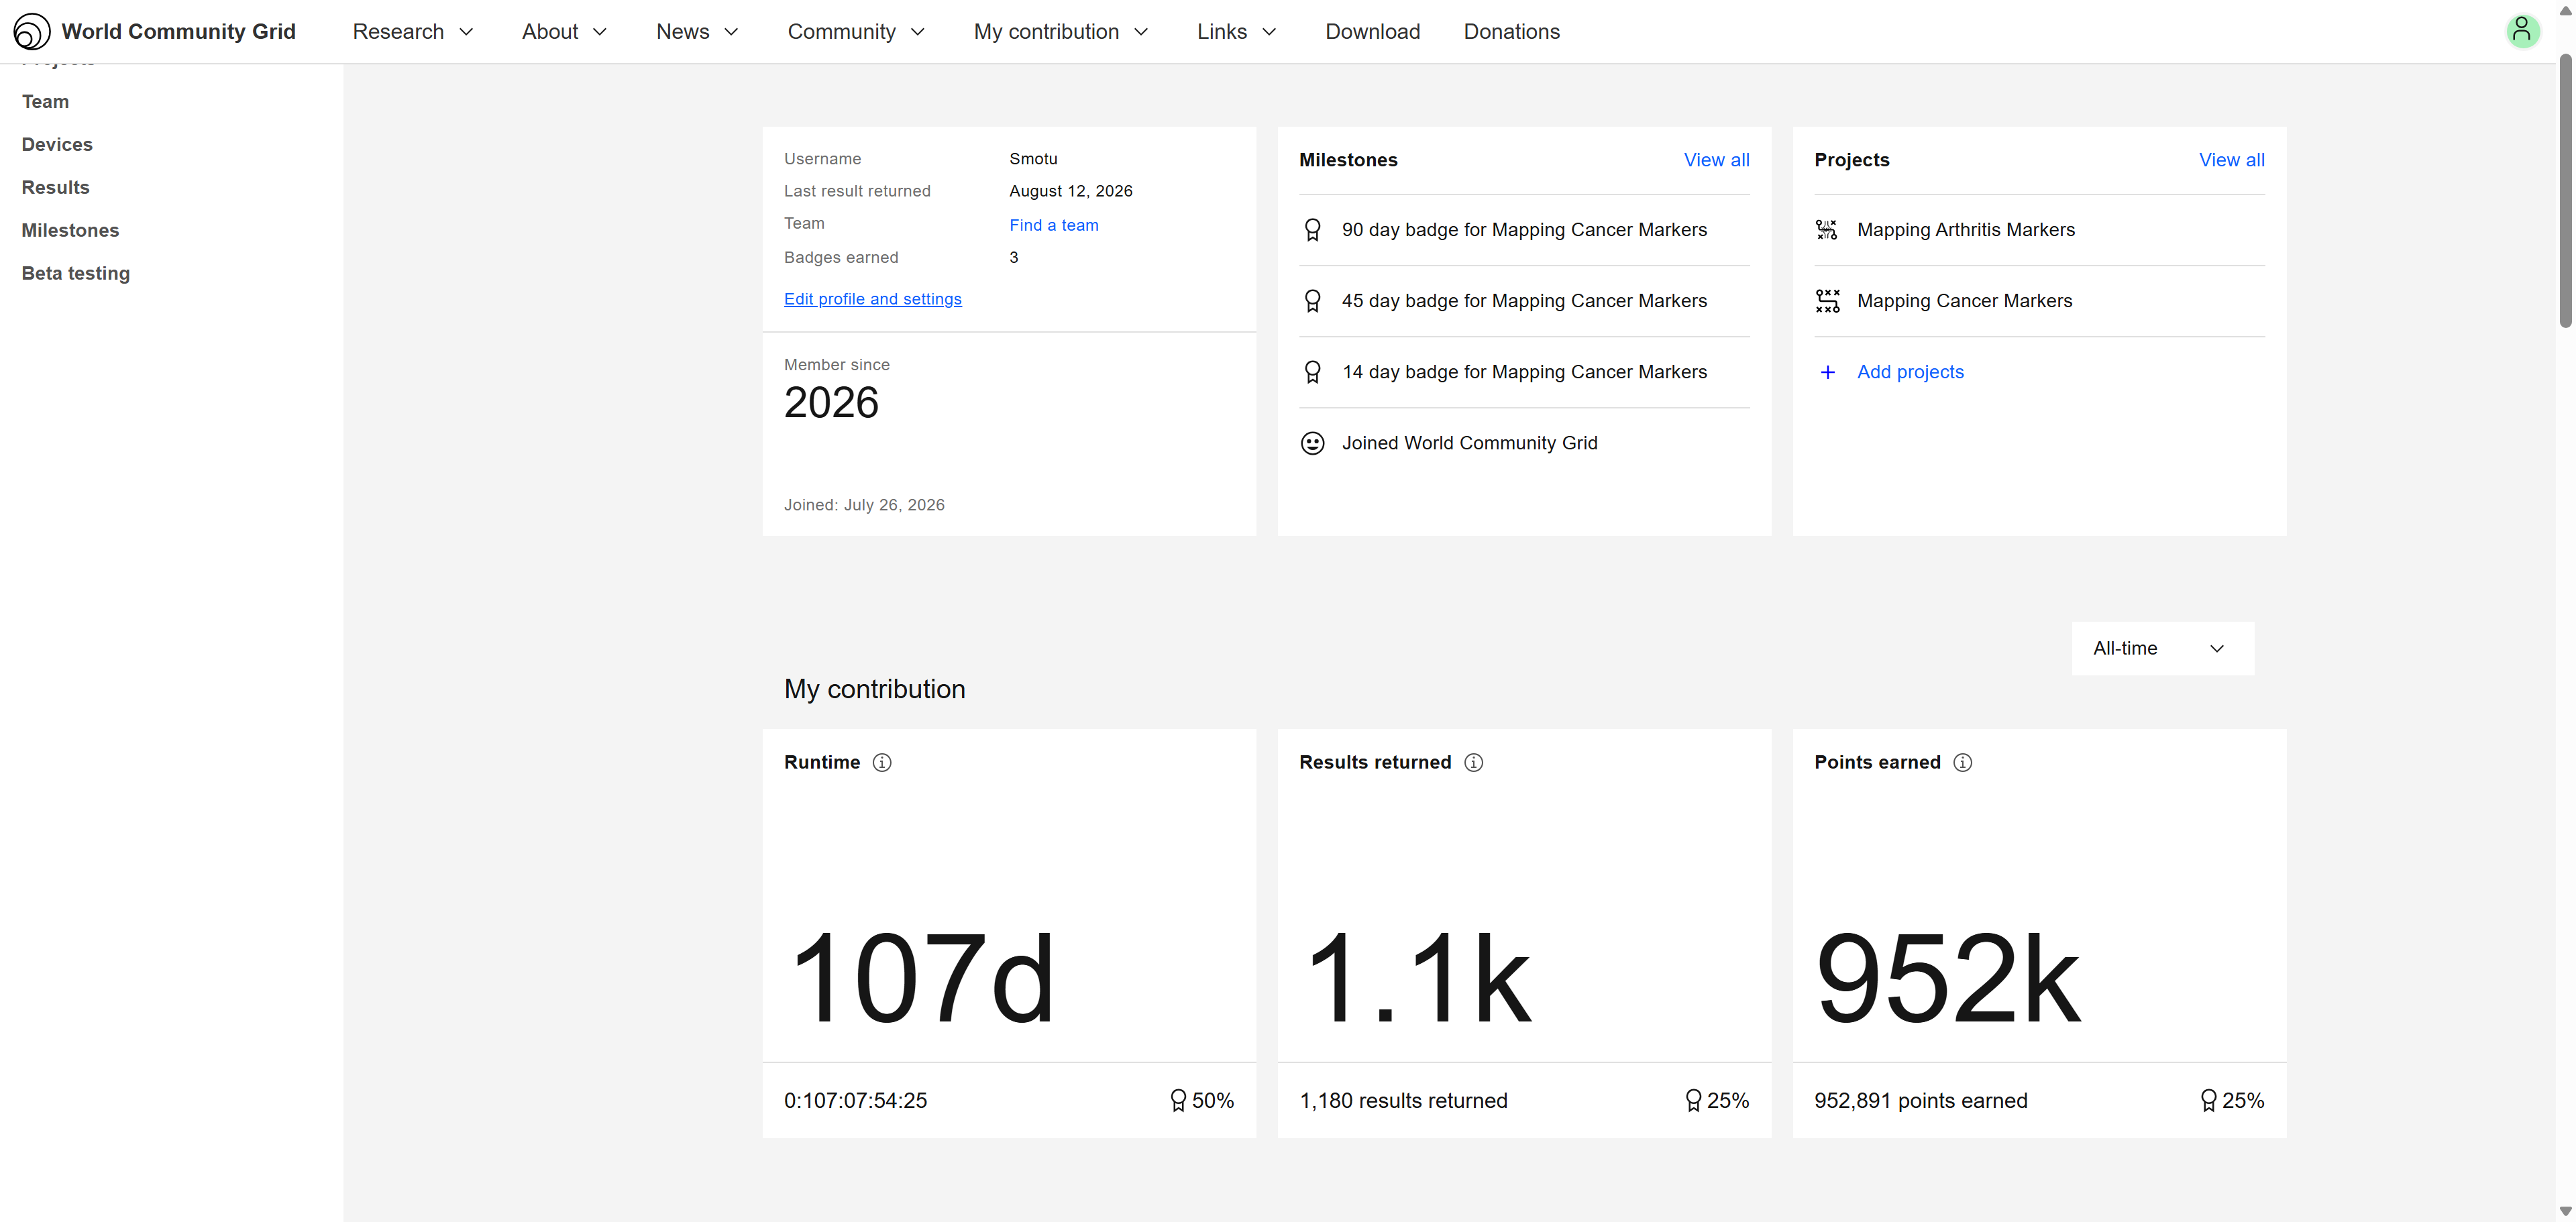Click the 1,180 results returned text
This screenshot has height=1222, width=2576.
1403,1100
